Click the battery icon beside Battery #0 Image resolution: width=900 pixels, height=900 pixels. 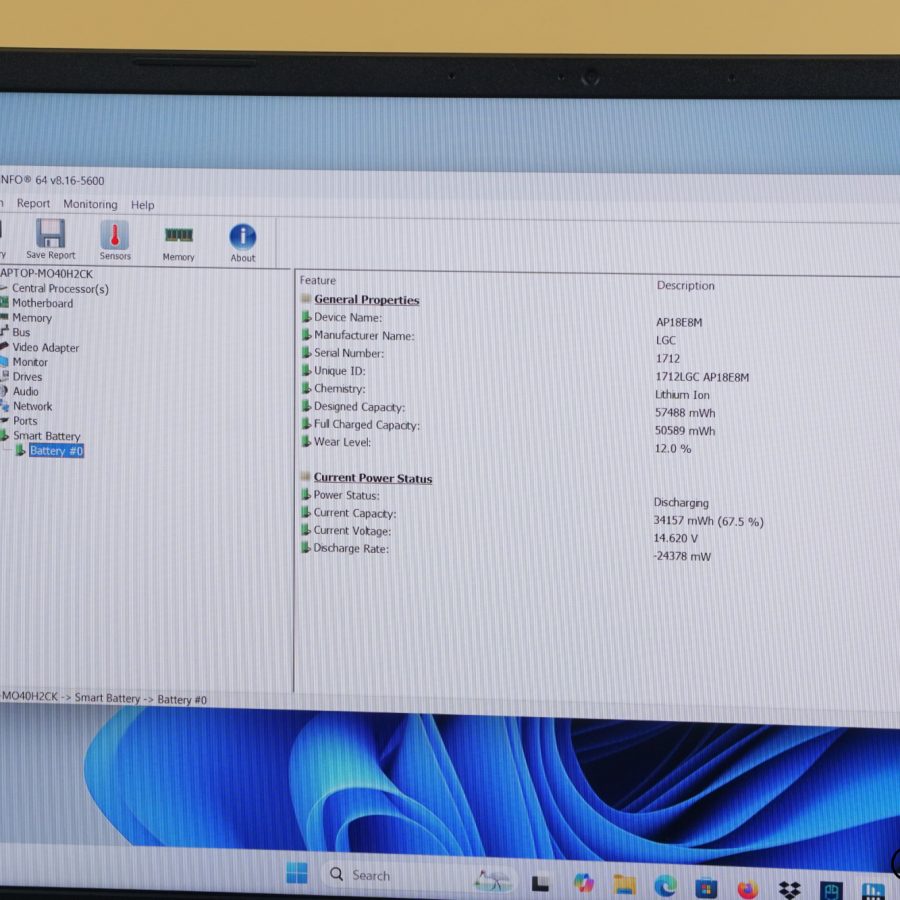coord(20,450)
